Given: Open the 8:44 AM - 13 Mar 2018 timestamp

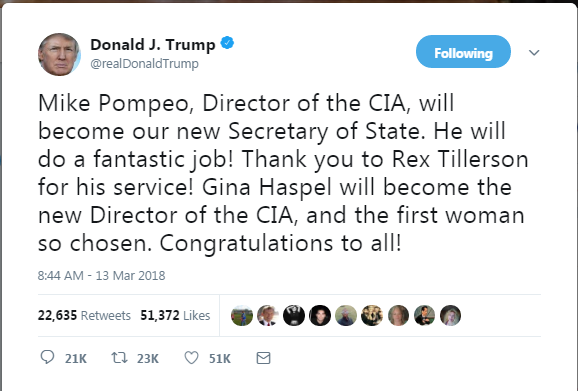Looking at the screenshot, I should click(x=101, y=275).
